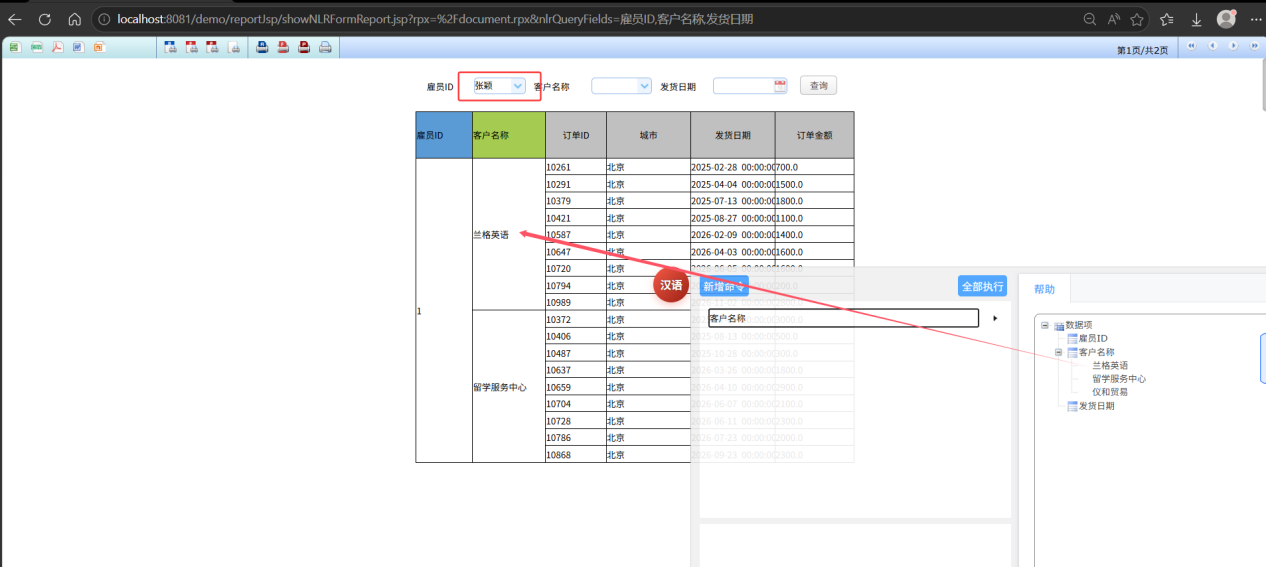Go to the next report page
The image size is (1266, 567).
(1233, 46)
